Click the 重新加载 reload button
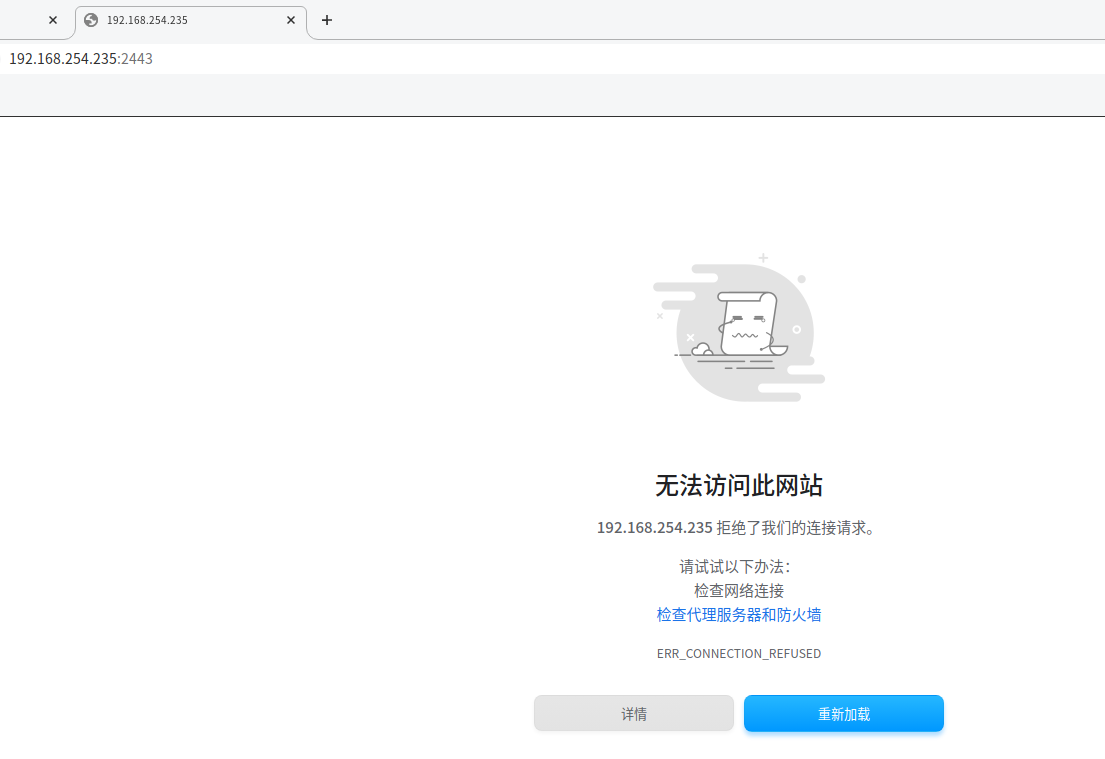 844,714
